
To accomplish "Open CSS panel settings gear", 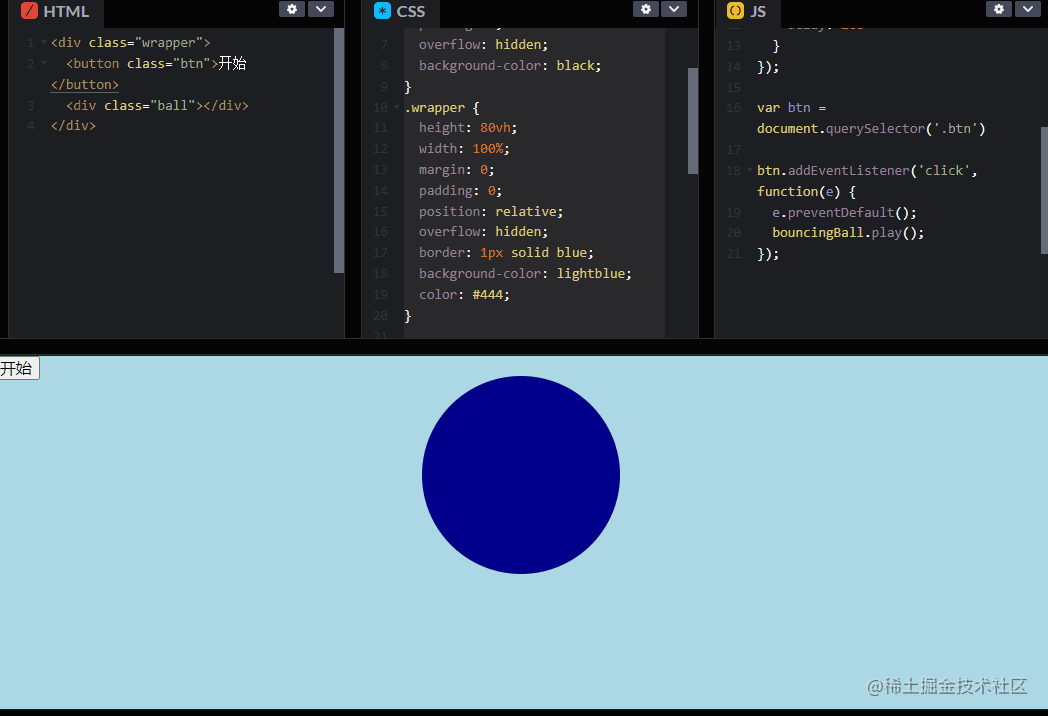I will click(x=646, y=9).
